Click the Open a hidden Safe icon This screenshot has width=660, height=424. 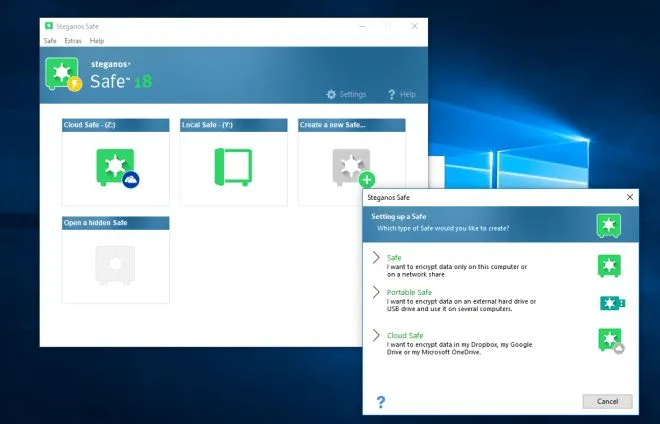point(115,264)
